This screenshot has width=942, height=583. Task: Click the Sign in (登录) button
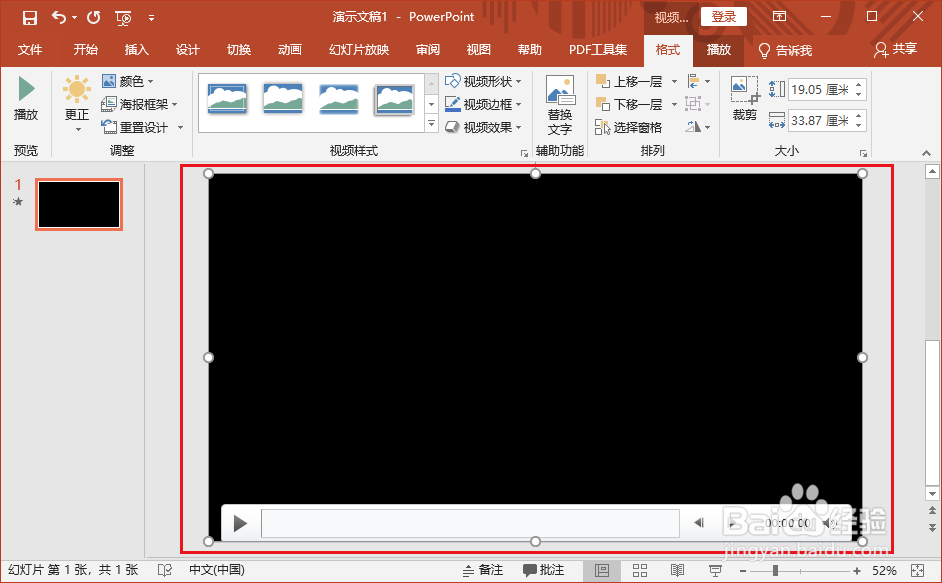(x=723, y=16)
